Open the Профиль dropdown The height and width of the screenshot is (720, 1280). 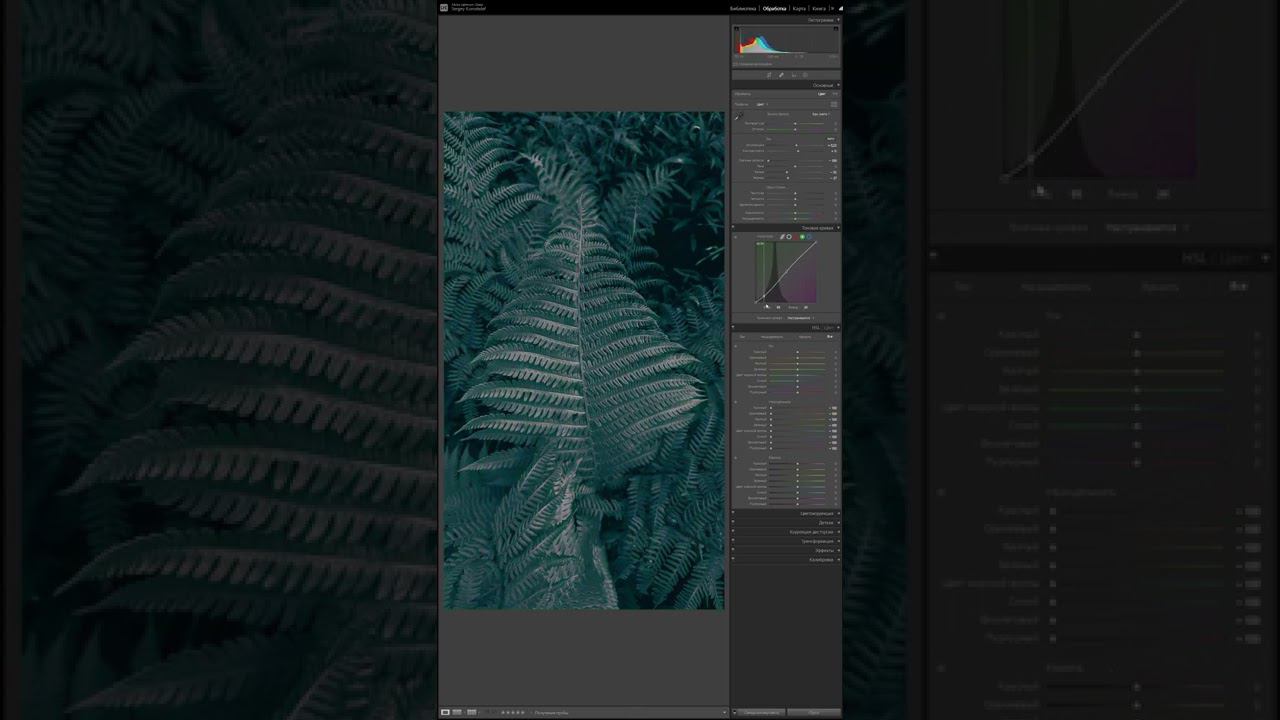point(762,104)
